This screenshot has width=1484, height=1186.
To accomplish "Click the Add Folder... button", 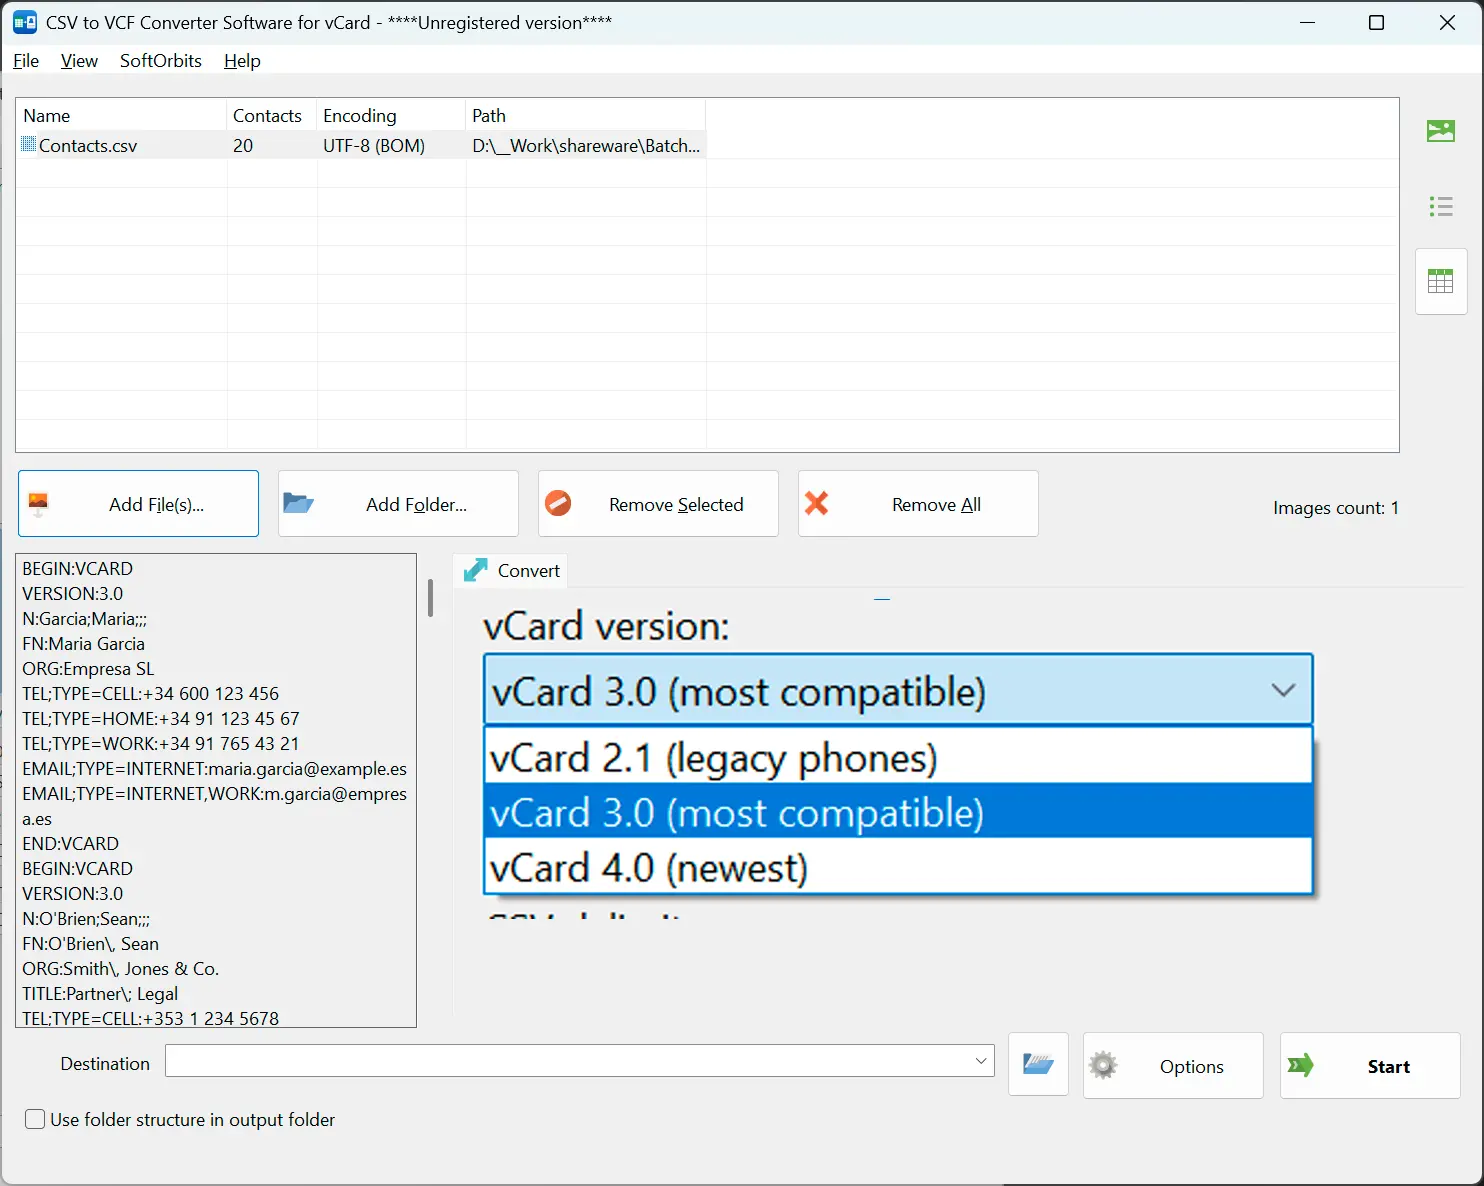I will point(398,504).
